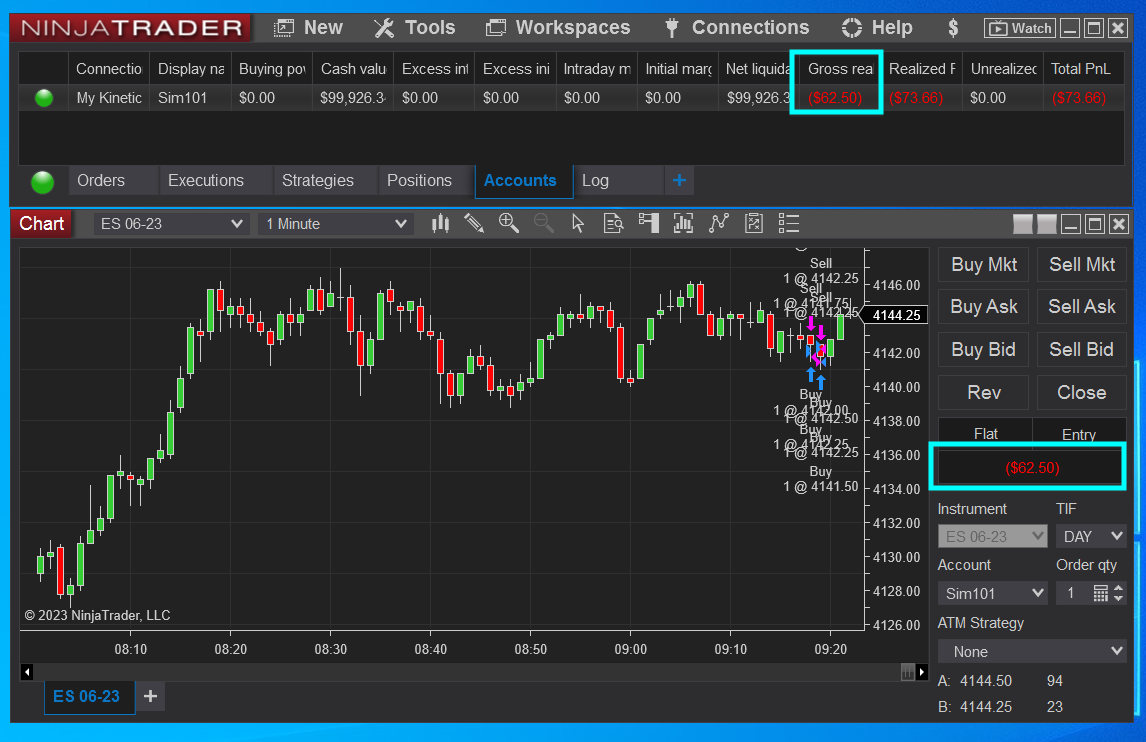This screenshot has width=1146, height=742.
Task: Click green status dot in My Kinetic row
Action: click(44, 98)
